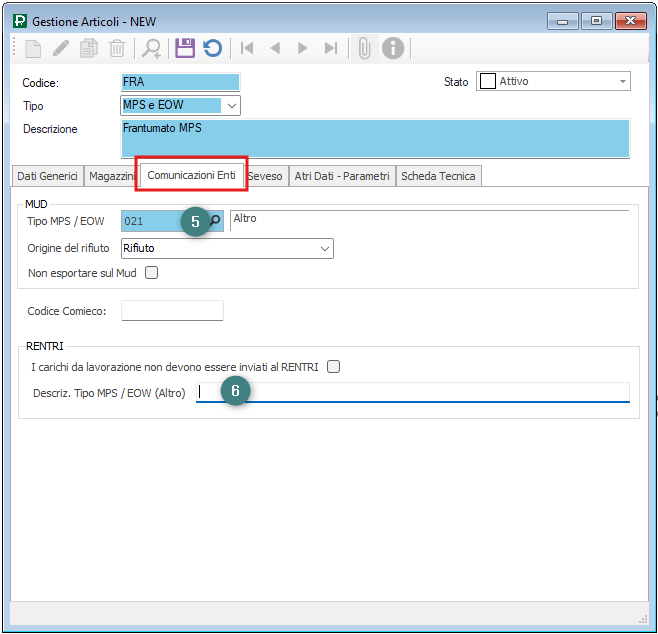The image size is (658, 634).
Task: Click the Stato color swatch box
Action: coord(488,82)
